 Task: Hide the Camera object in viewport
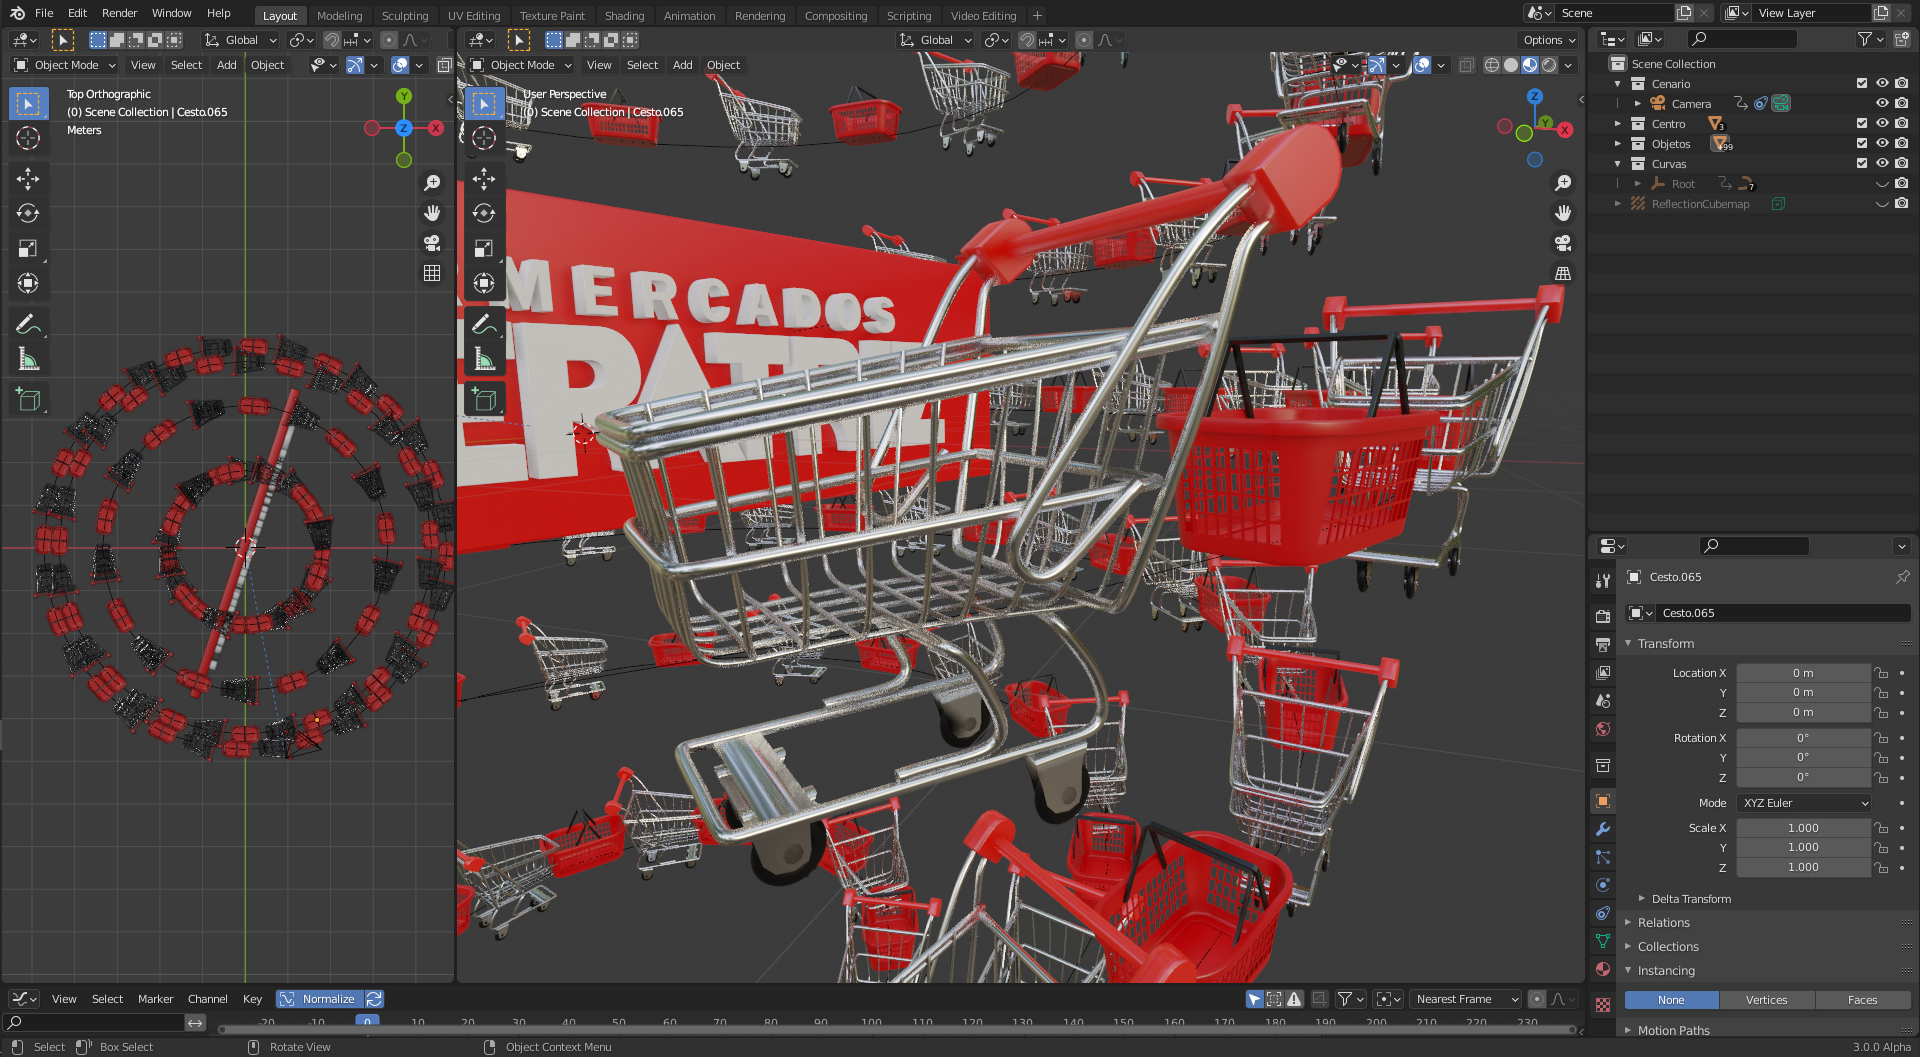coord(1882,103)
